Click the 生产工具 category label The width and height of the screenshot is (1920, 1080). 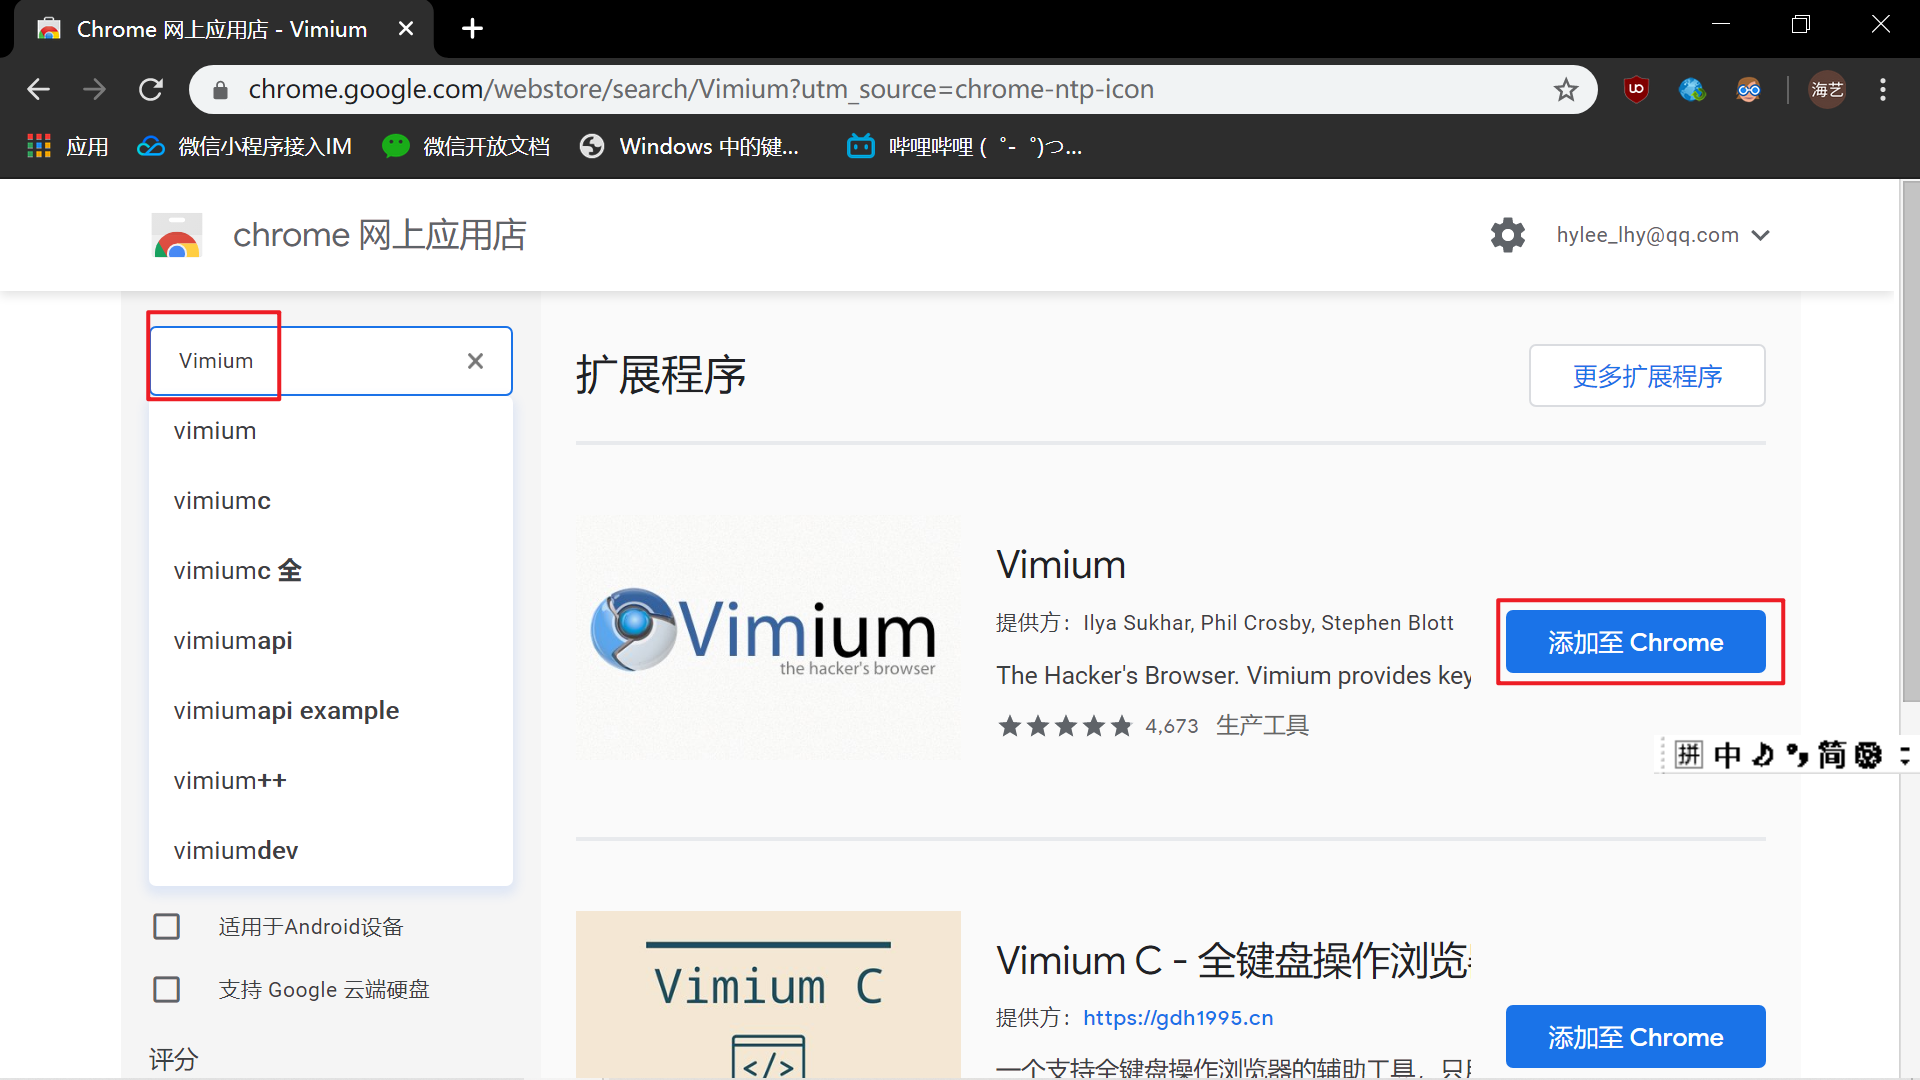click(x=1262, y=726)
